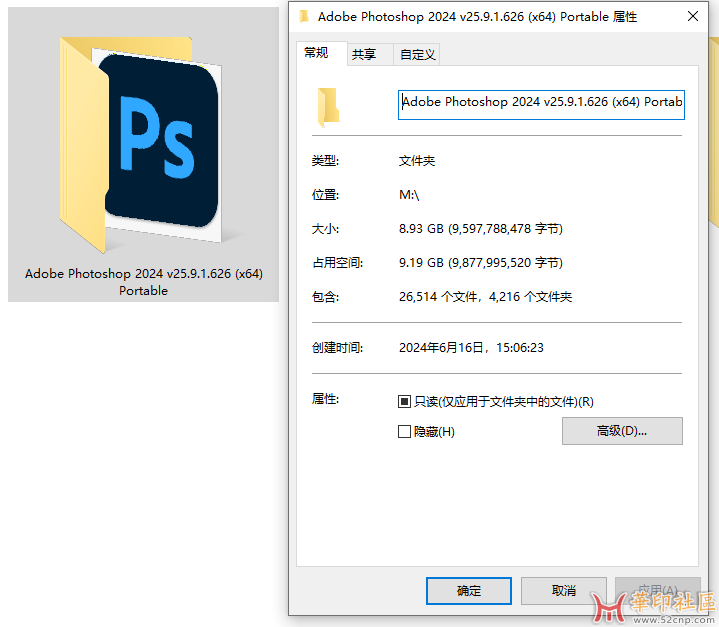Open the 自定义 tab
The width and height of the screenshot is (719, 627).
(x=417, y=55)
